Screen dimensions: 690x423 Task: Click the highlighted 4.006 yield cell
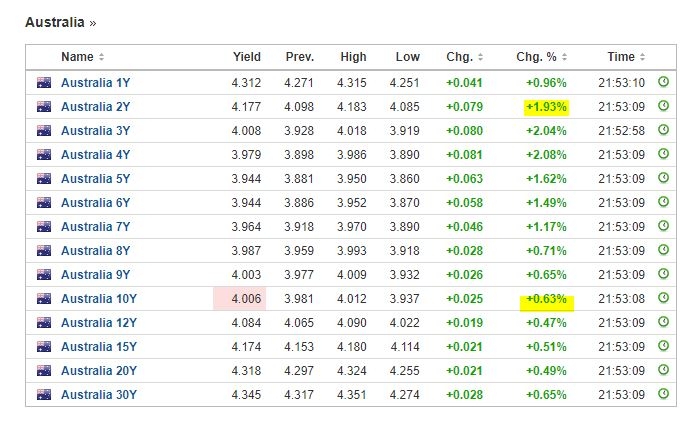coord(239,299)
